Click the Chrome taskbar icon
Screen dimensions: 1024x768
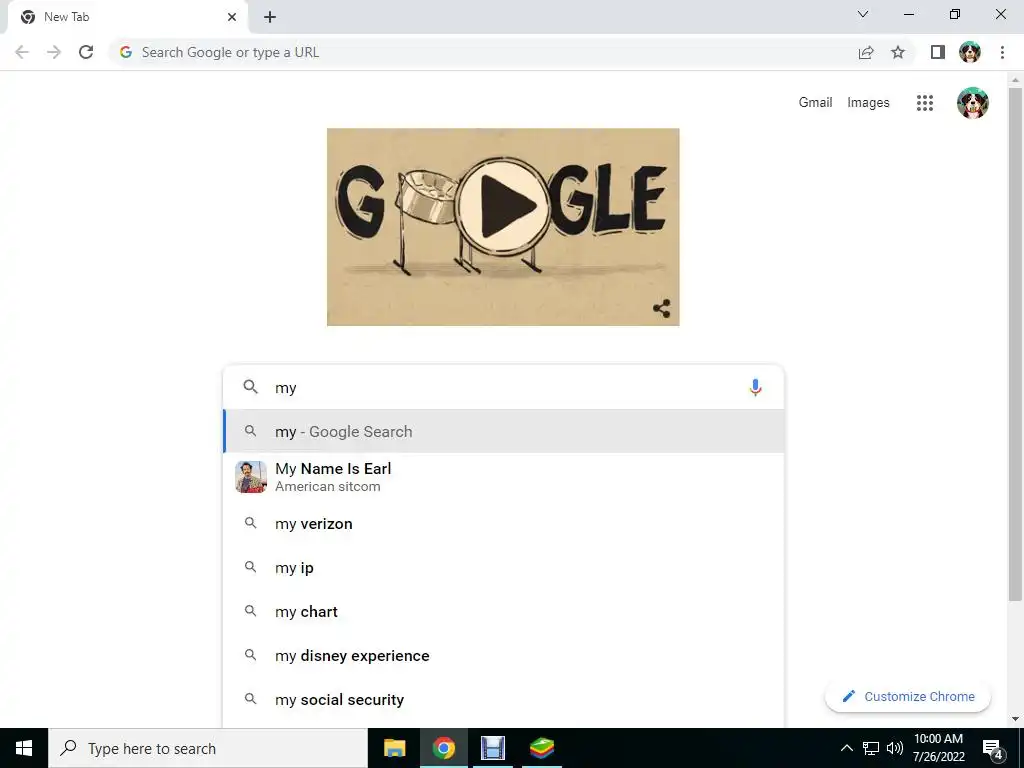click(443, 748)
